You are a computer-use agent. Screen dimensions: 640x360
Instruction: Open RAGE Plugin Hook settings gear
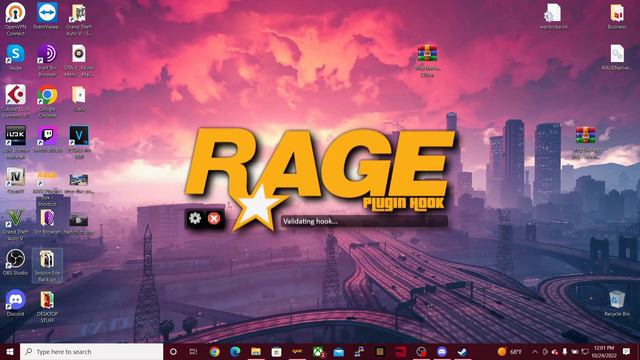click(195, 218)
